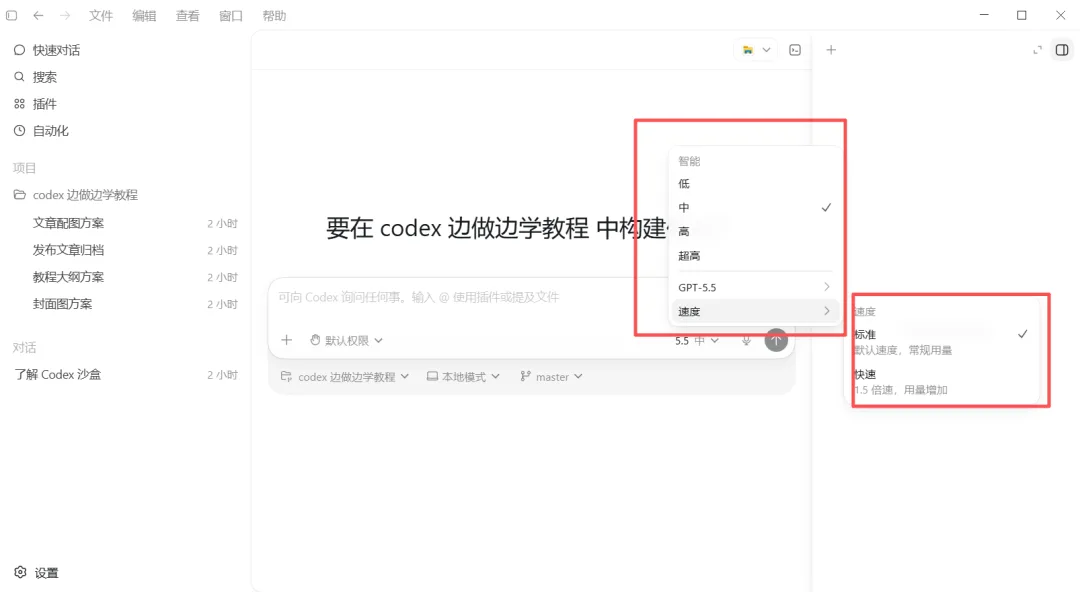This screenshot has width=1080, height=592.
Task: Maximize the application window
Action: pyautogui.click(x=1021, y=15)
